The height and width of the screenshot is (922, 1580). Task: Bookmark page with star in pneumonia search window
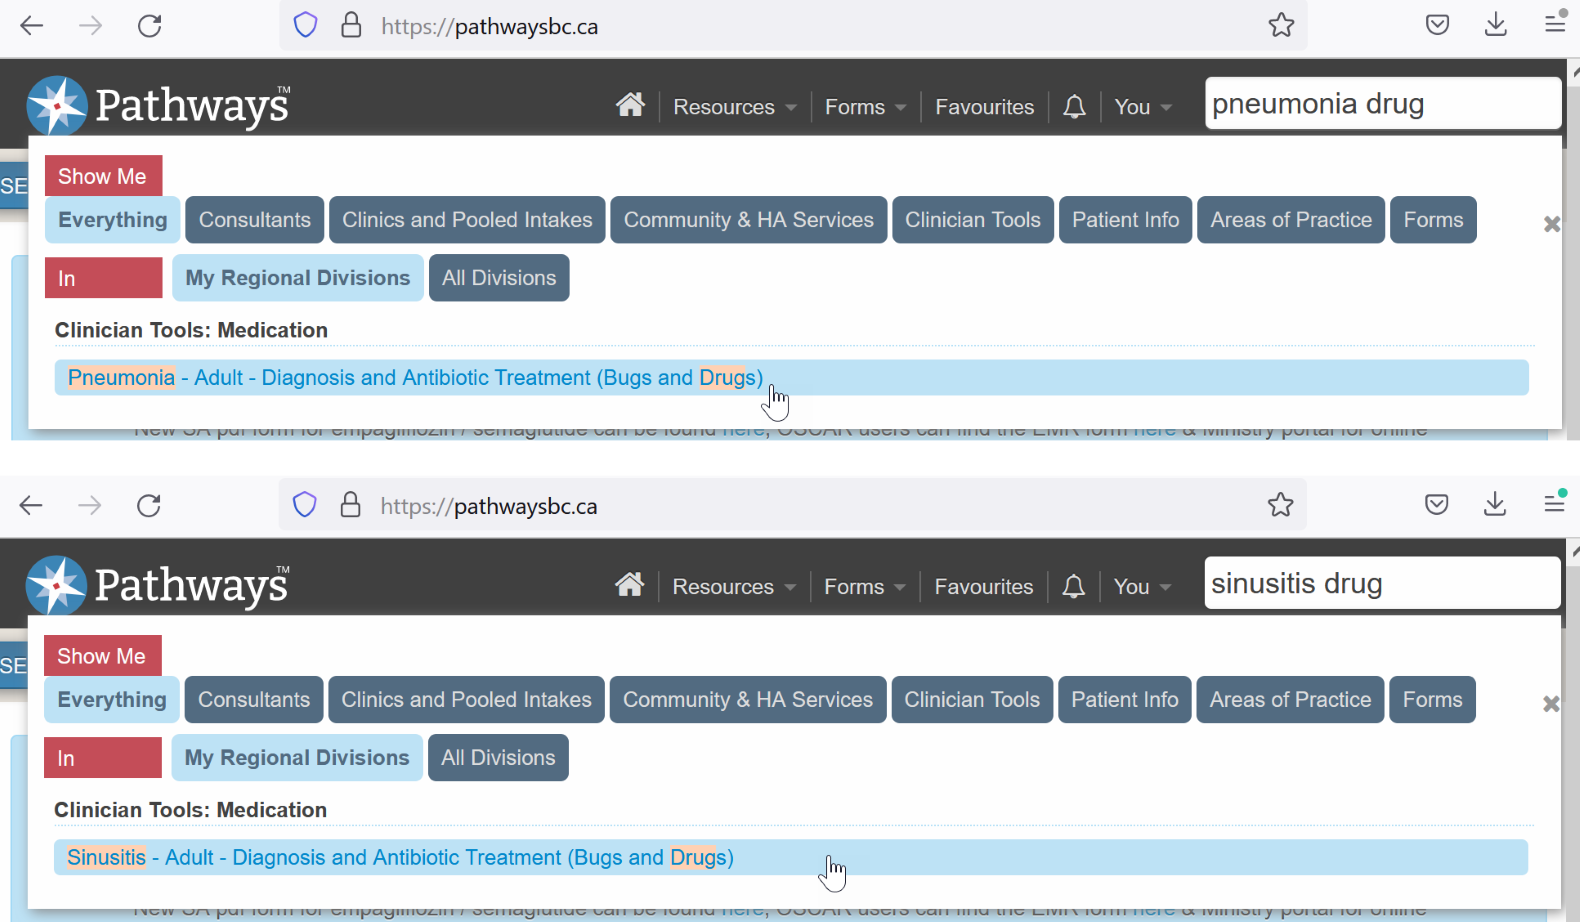pos(1281,26)
